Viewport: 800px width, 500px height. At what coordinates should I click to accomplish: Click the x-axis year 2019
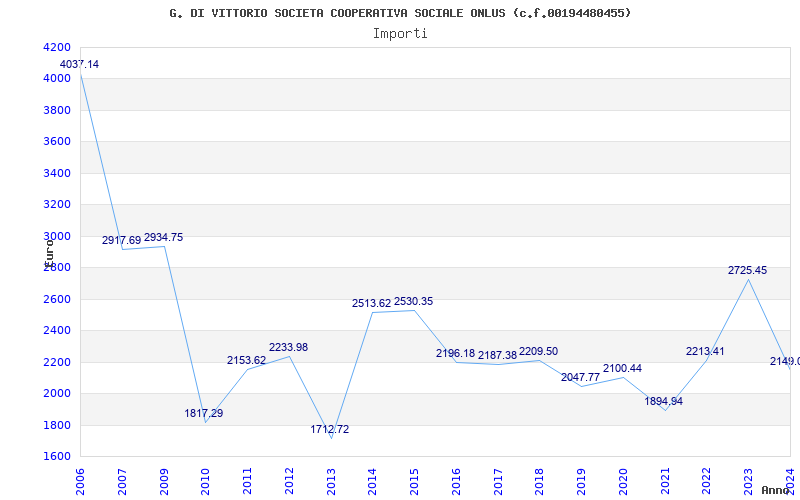point(582,482)
